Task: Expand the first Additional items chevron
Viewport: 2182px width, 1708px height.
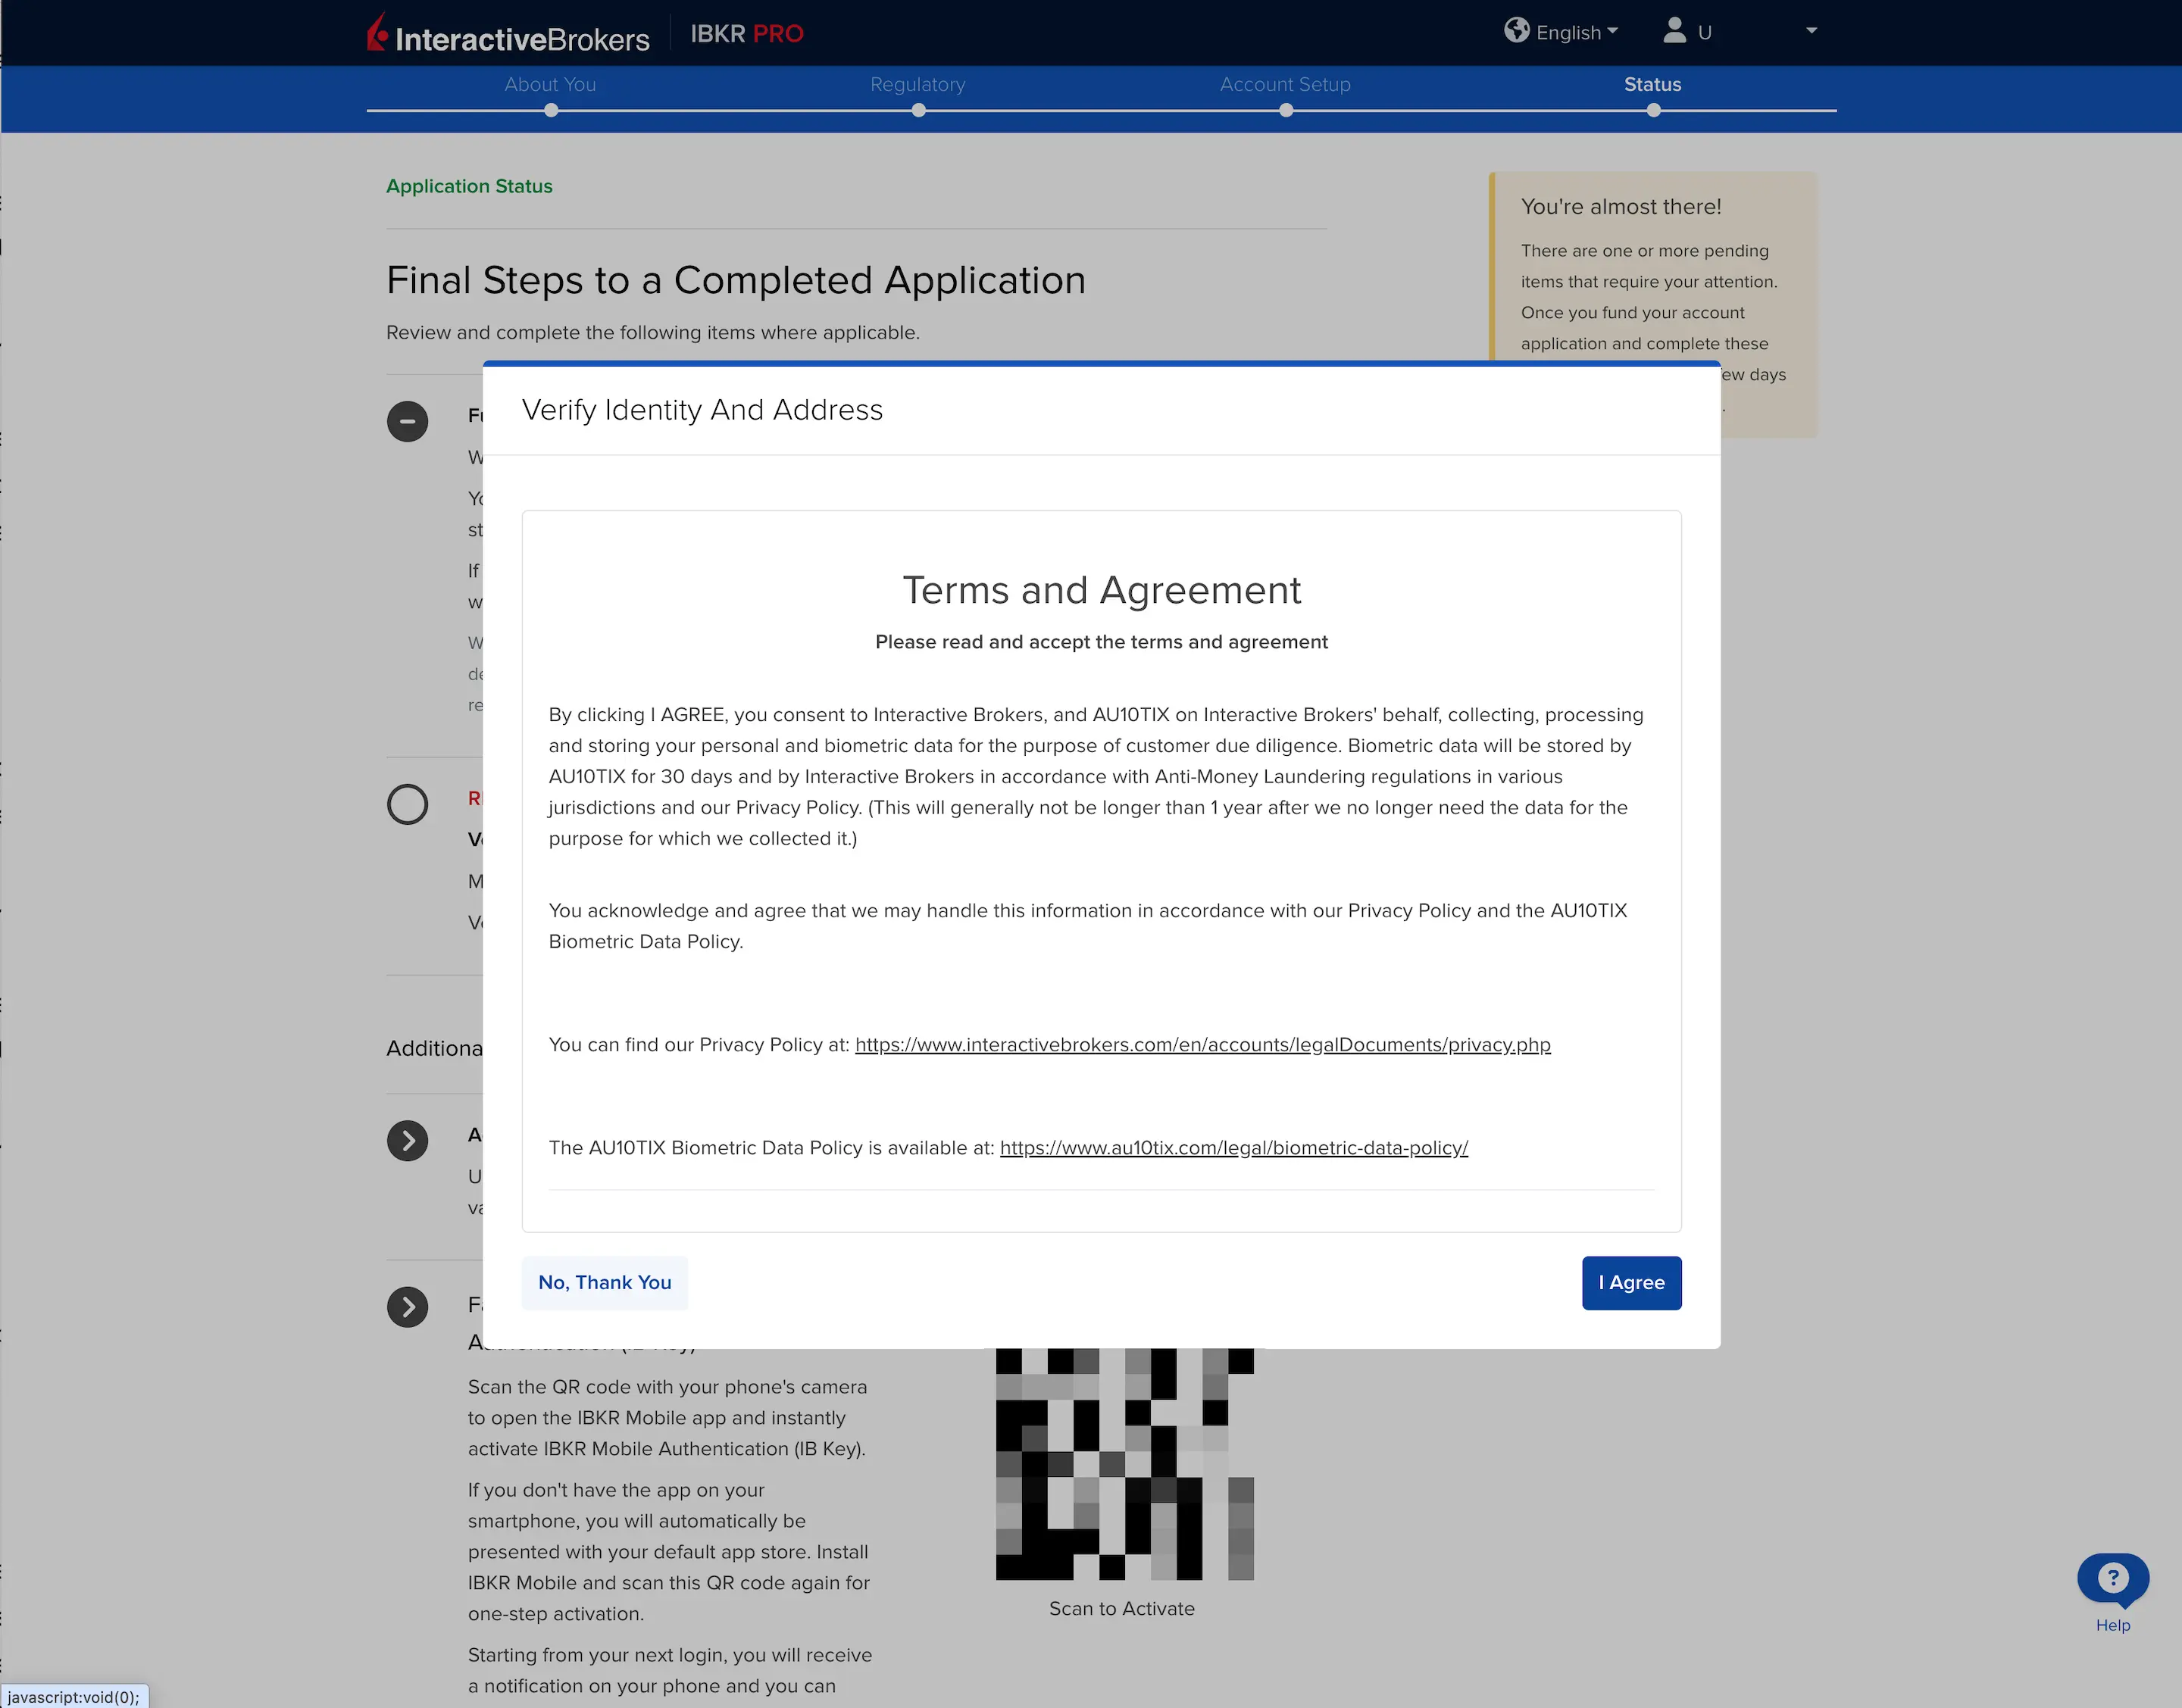Action: point(407,1140)
